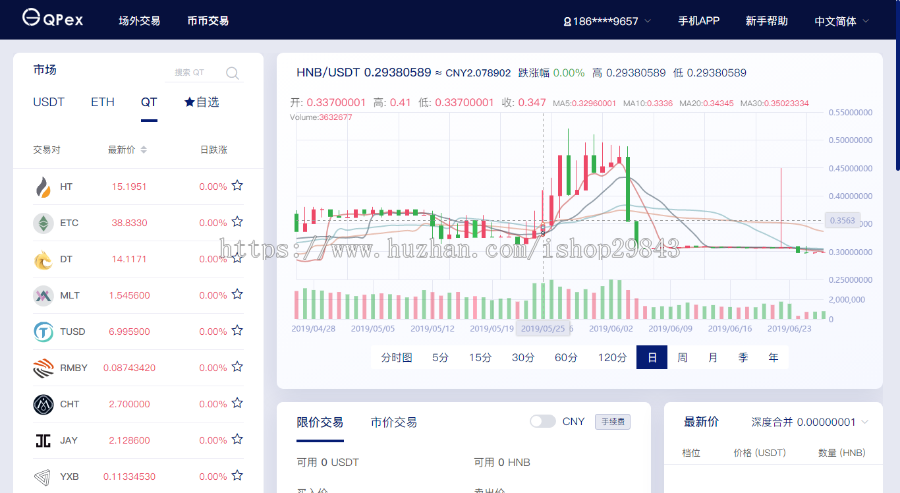Click the CHT coin icon
Screen dimensions: 900x493
coord(43,404)
